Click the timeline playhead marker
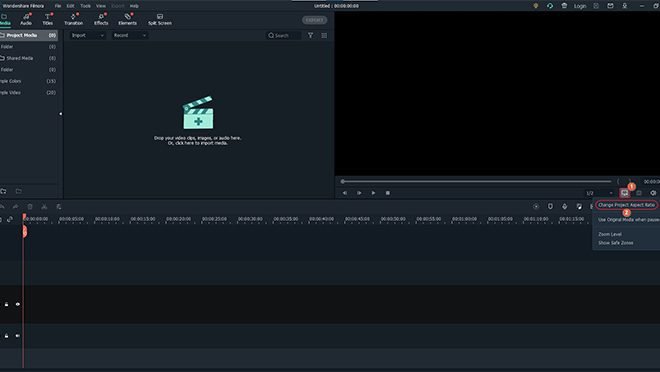Image resolution: width=660 pixels, height=372 pixels. 24,231
